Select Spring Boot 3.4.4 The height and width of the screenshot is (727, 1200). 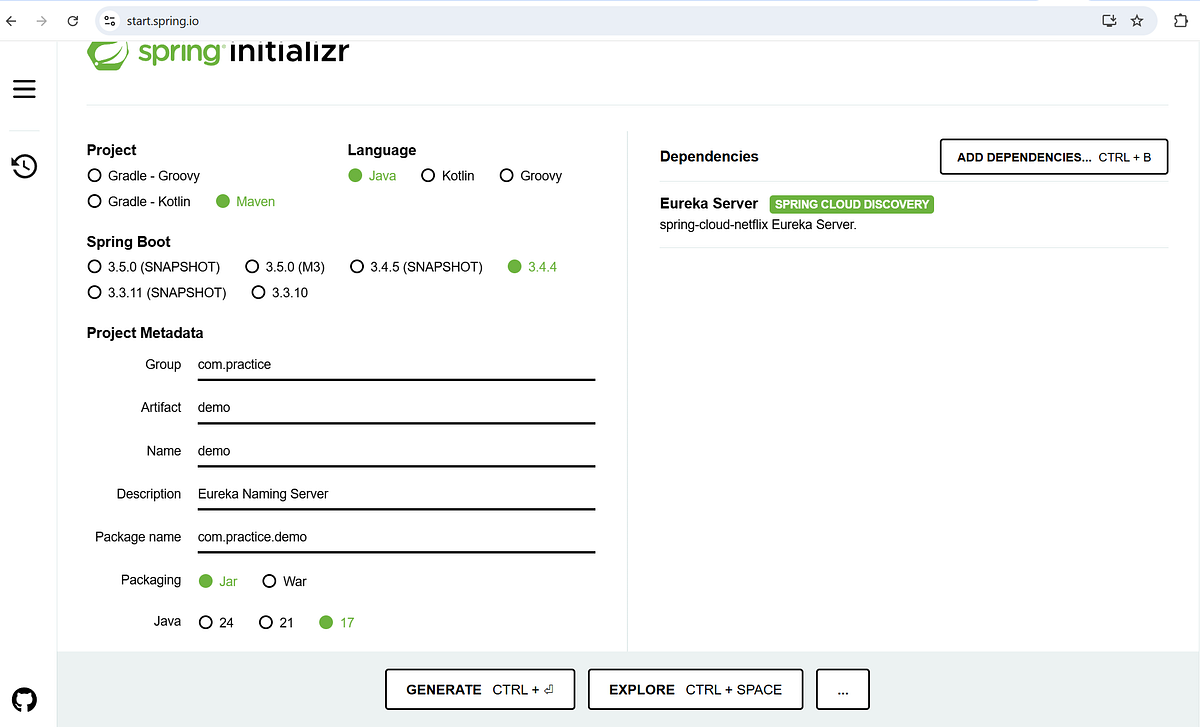pos(532,267)
